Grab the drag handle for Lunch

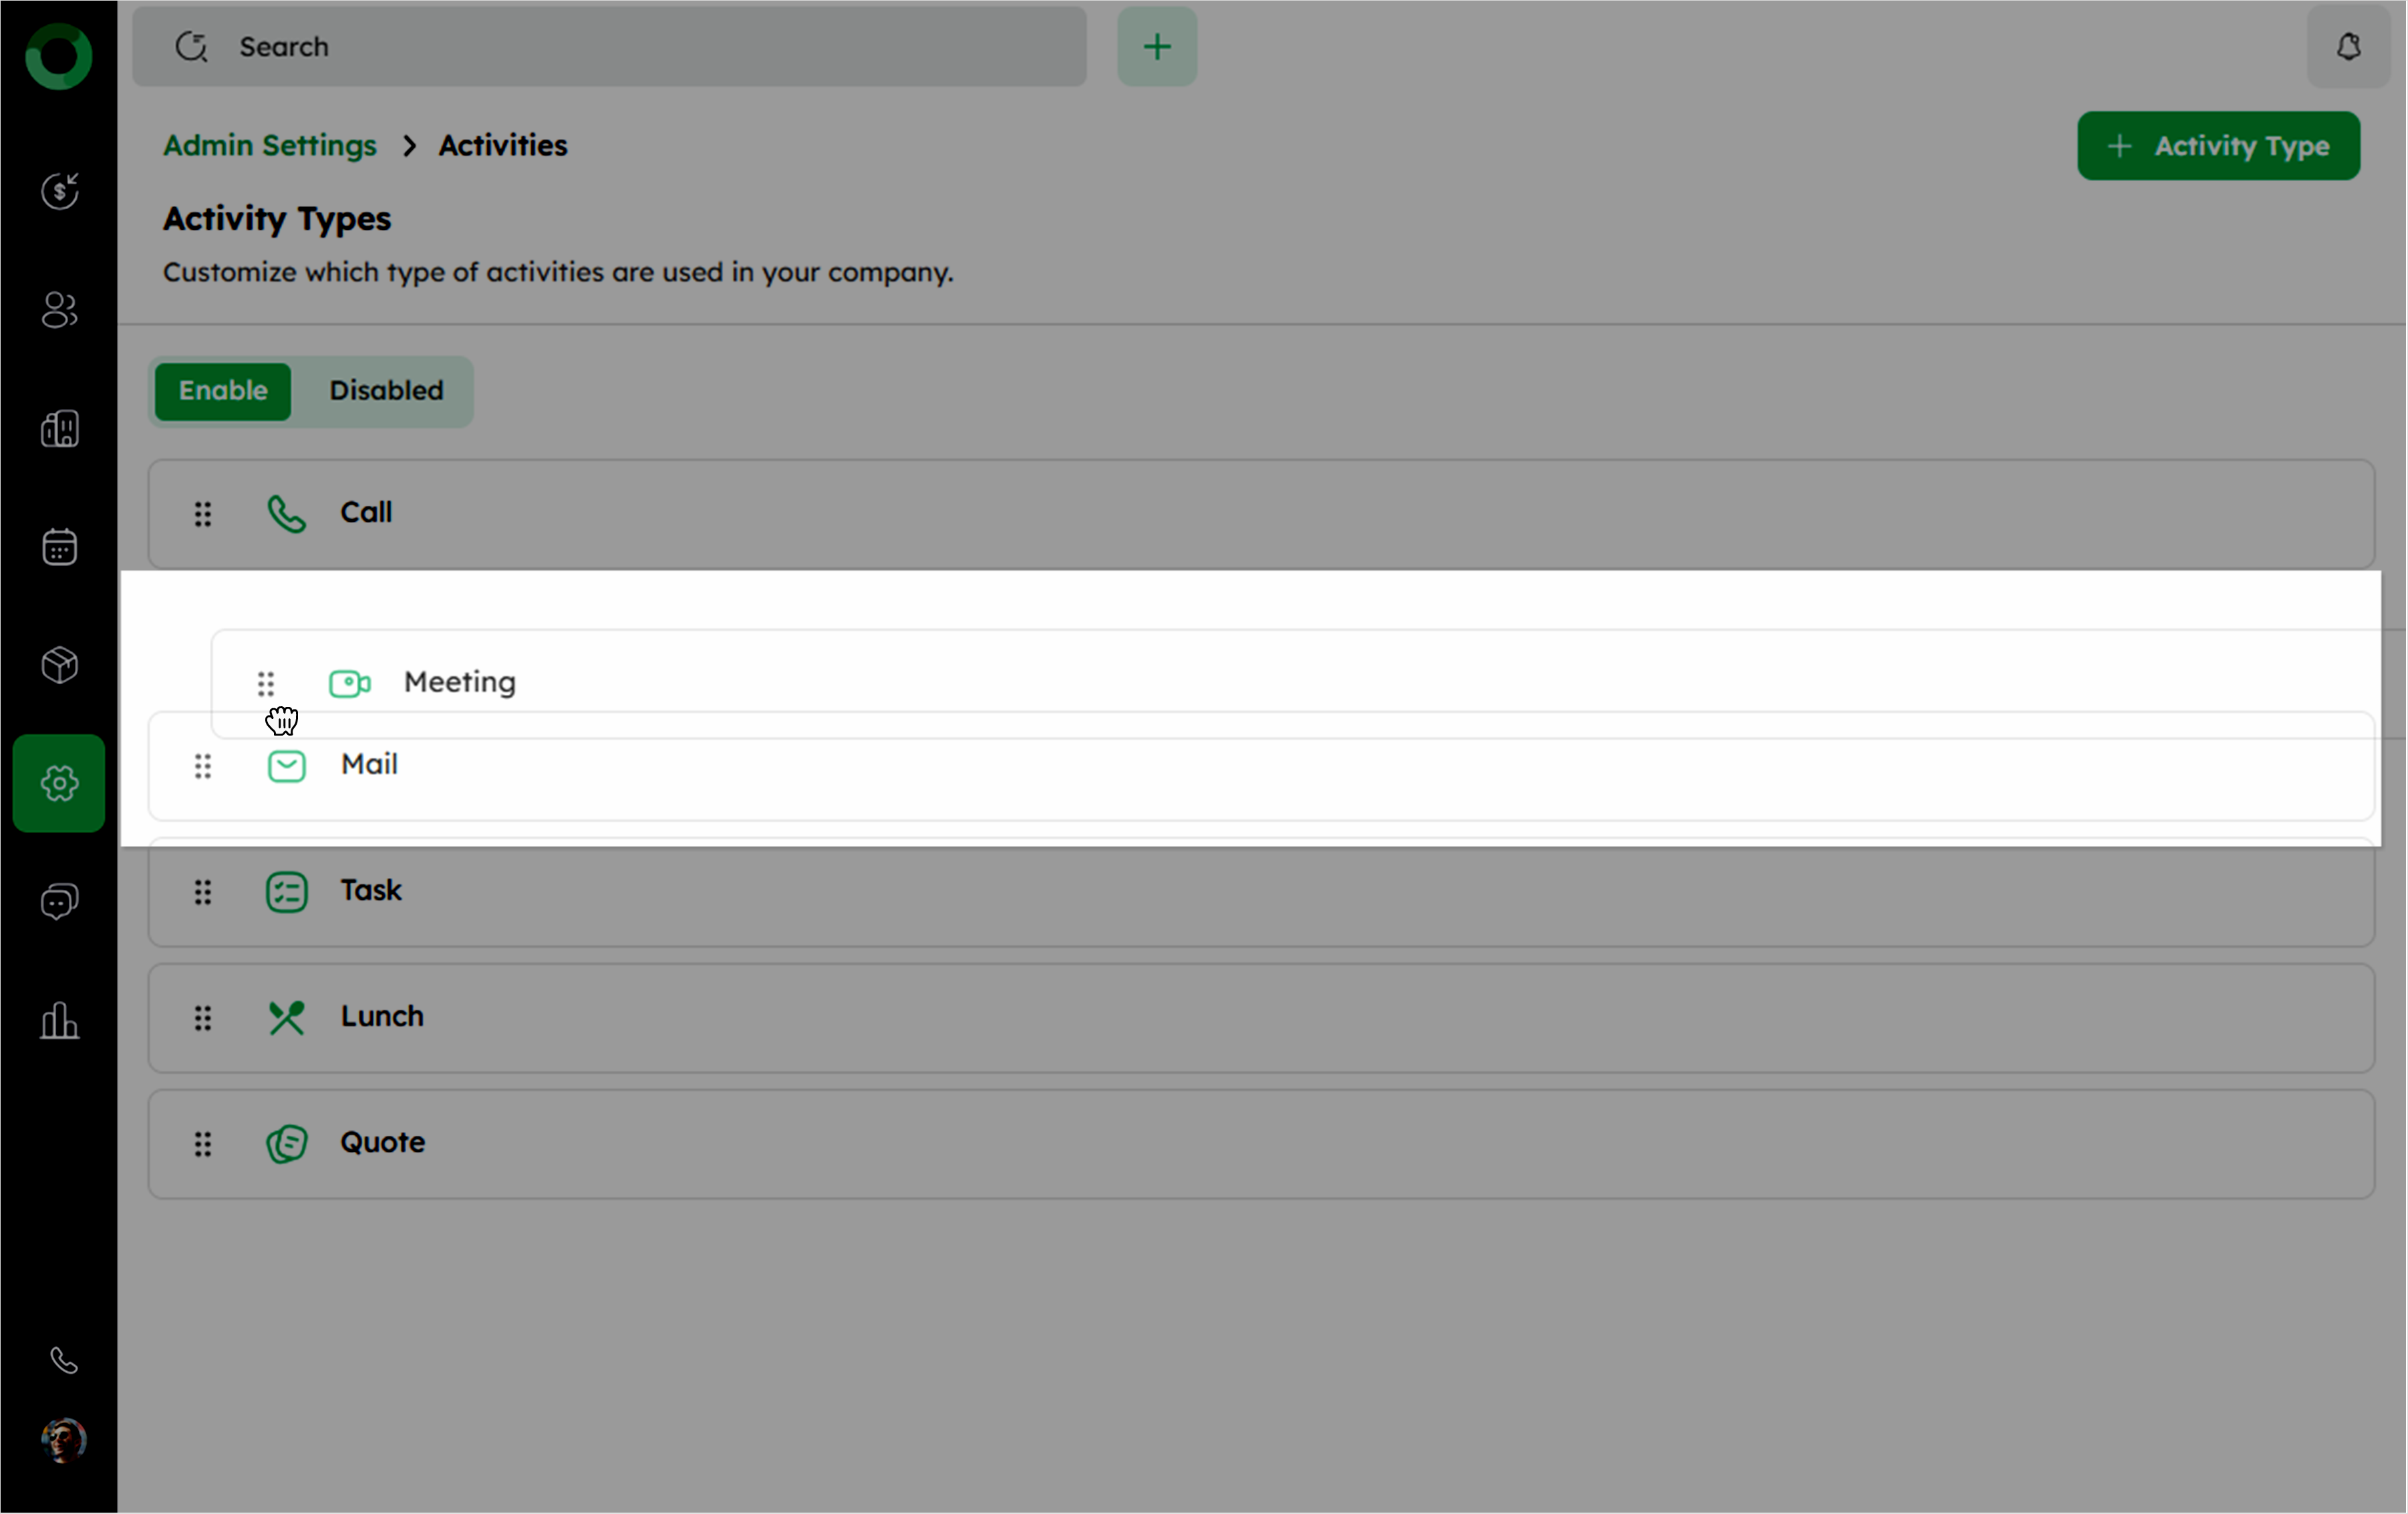203,1018
